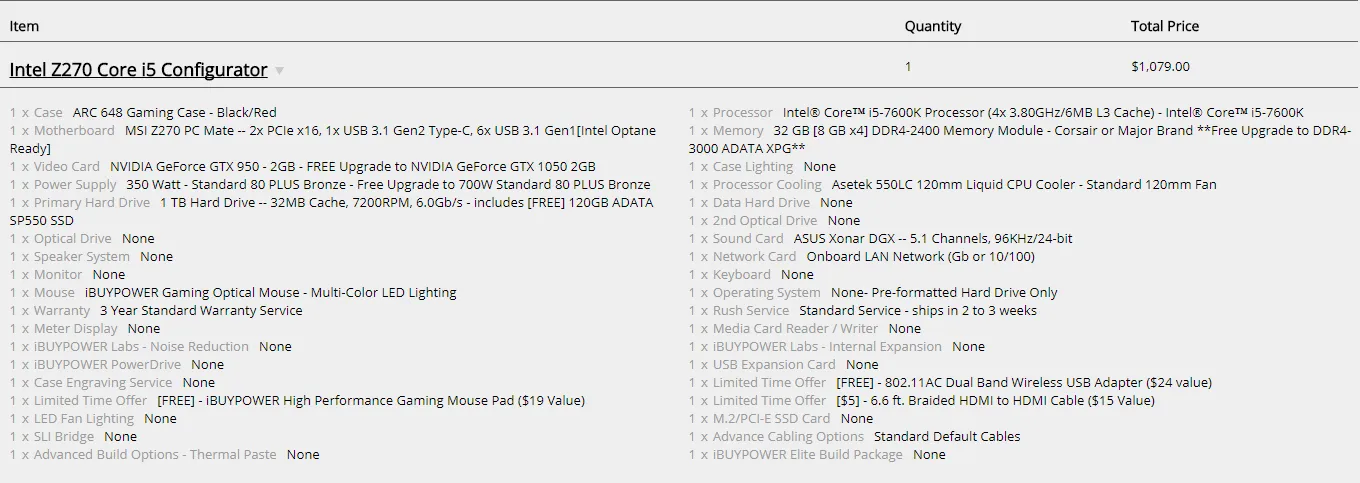Click the Total Price column header
The width and height of the screenshot is (1360, 483).
pos(1164,26)
